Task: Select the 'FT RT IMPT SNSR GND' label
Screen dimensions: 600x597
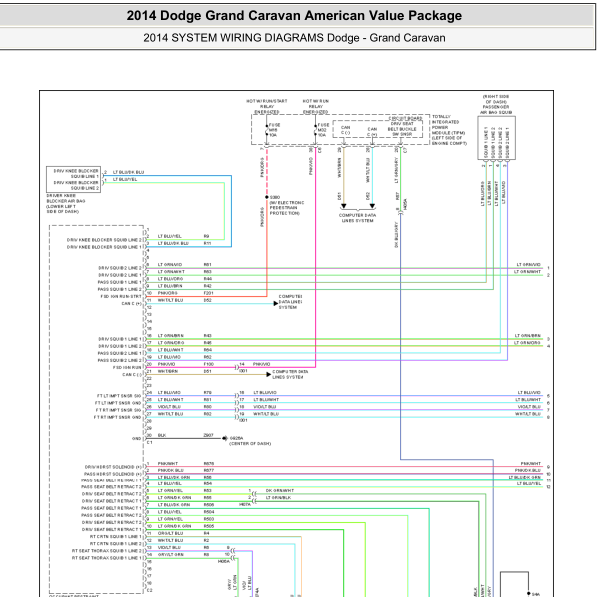Action: click(x=117, y=417)
